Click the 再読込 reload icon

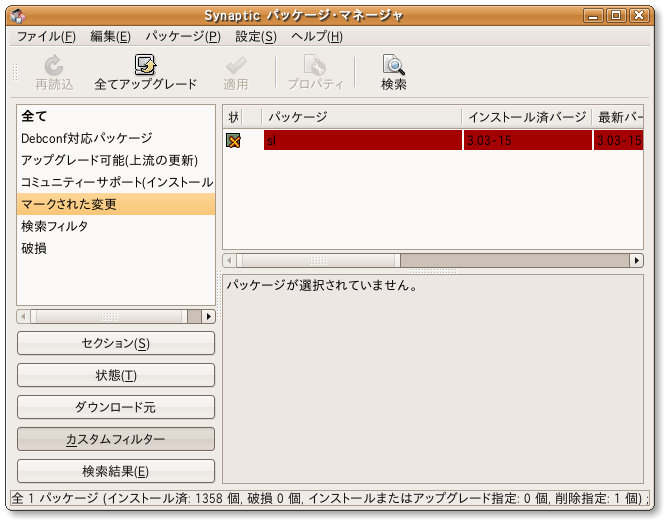pos(54,65)
